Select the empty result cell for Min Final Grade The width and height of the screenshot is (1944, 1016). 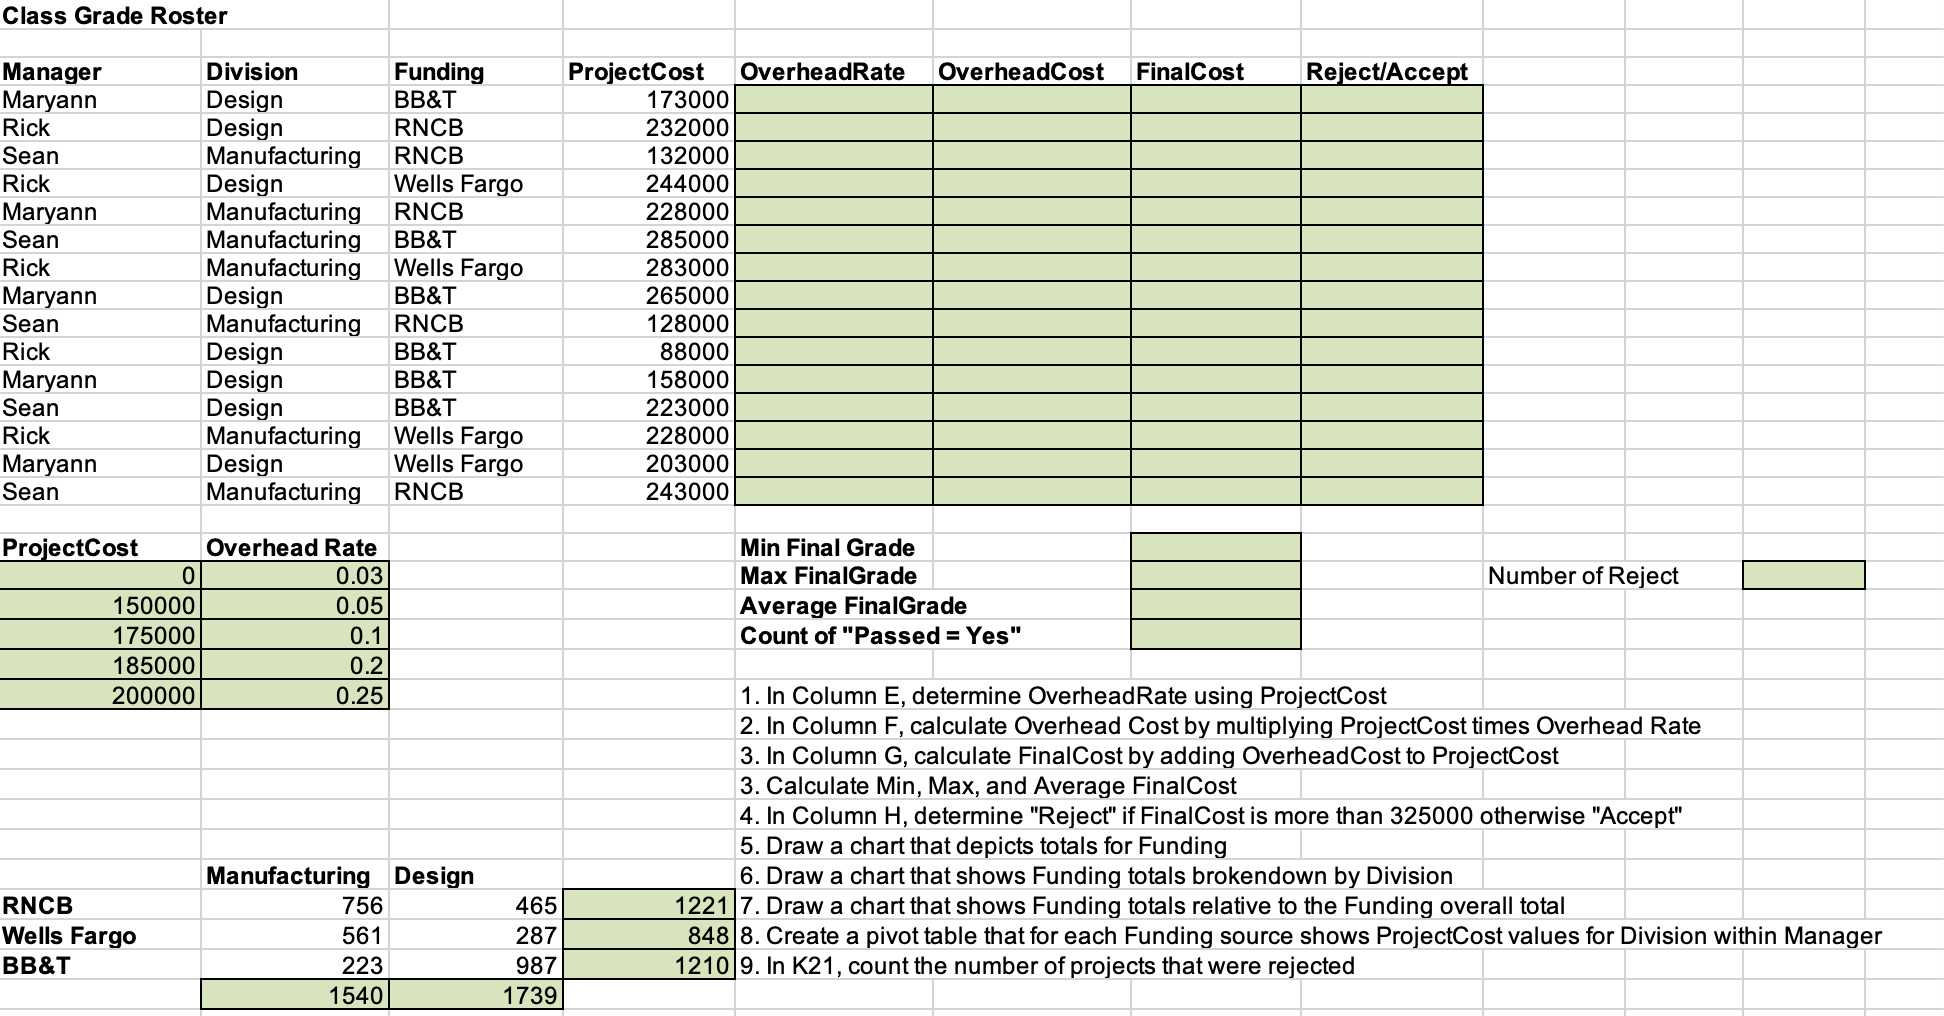click(x=1216, y=548)
